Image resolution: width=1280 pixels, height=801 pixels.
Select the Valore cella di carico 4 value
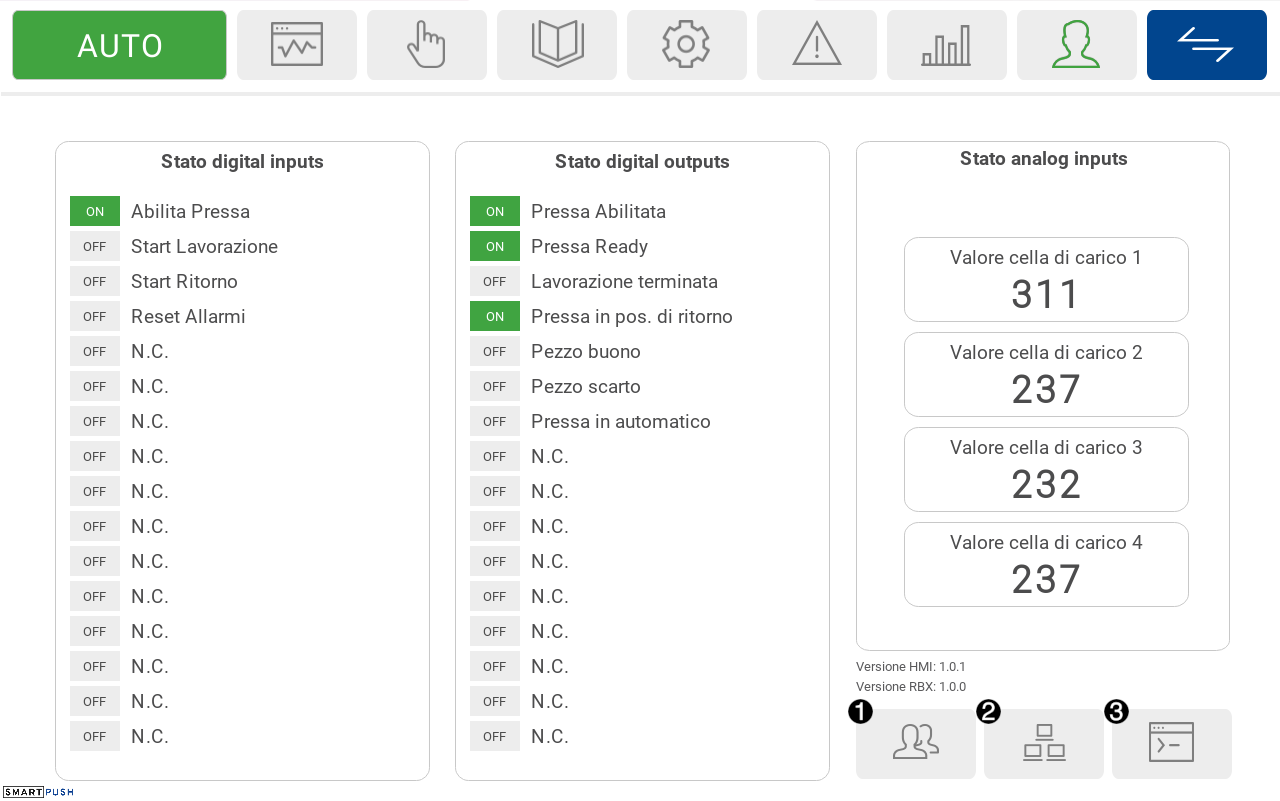[x=1046, y=580]
